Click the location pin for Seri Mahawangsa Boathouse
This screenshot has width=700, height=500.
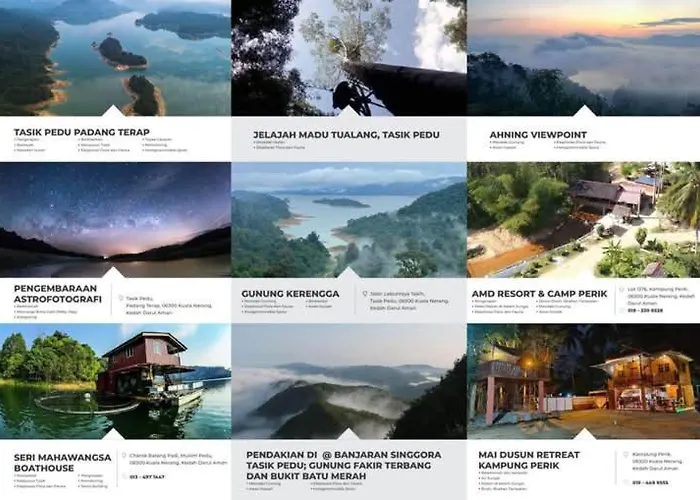124,456
